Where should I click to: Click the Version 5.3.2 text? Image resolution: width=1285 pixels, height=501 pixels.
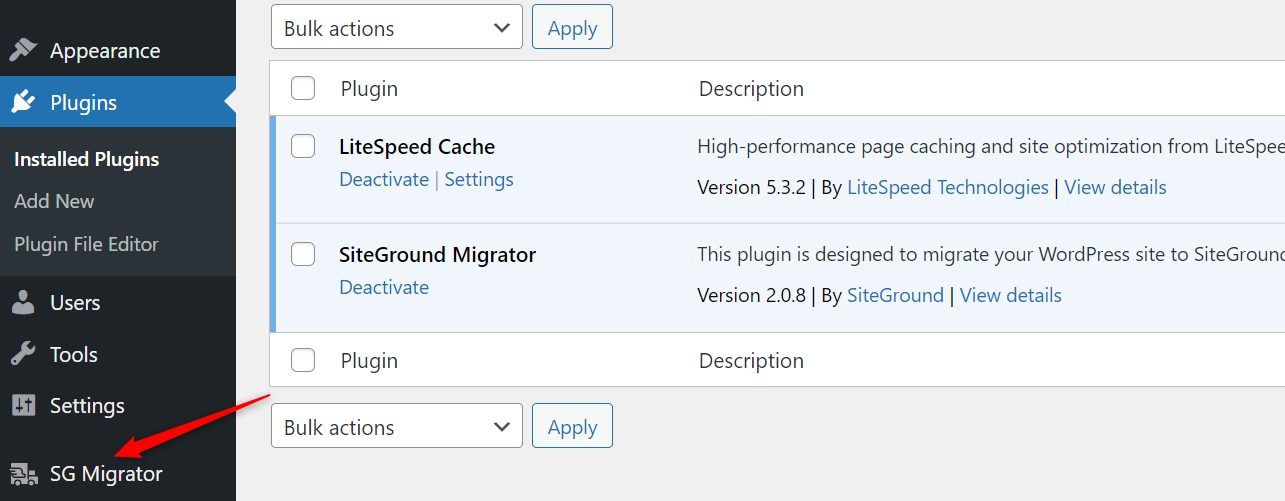751,187
